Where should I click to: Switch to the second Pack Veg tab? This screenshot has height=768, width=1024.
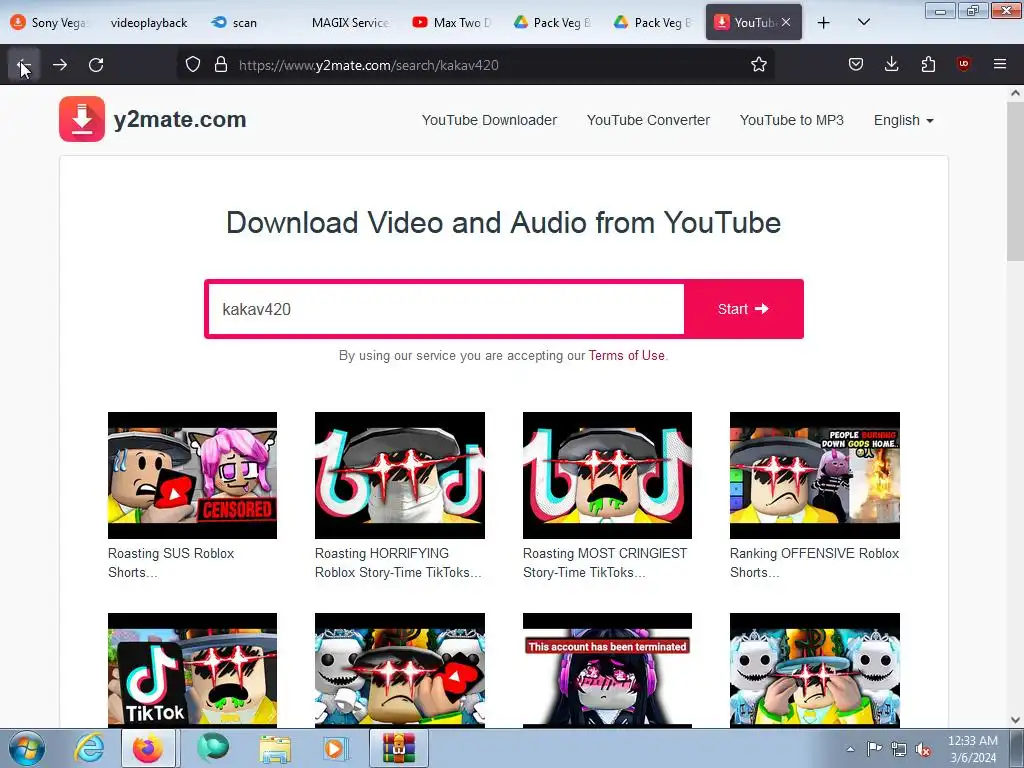652,23
